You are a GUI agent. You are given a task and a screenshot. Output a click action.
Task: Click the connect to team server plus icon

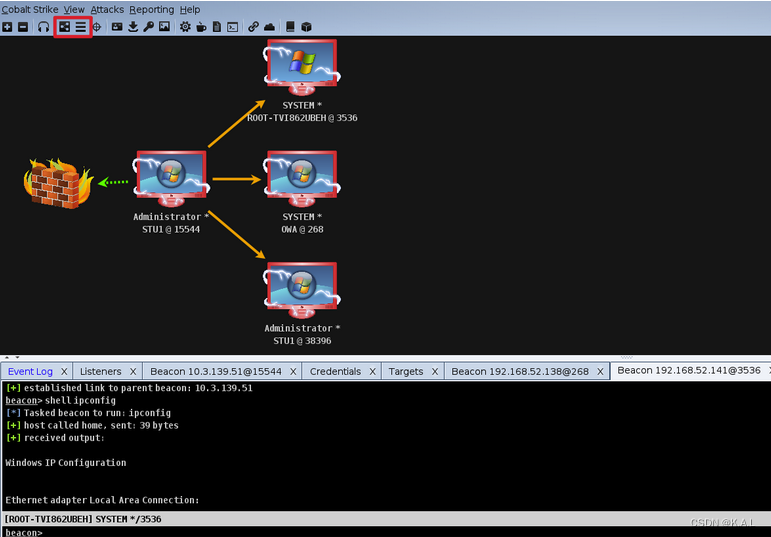[x=7, y=27]
